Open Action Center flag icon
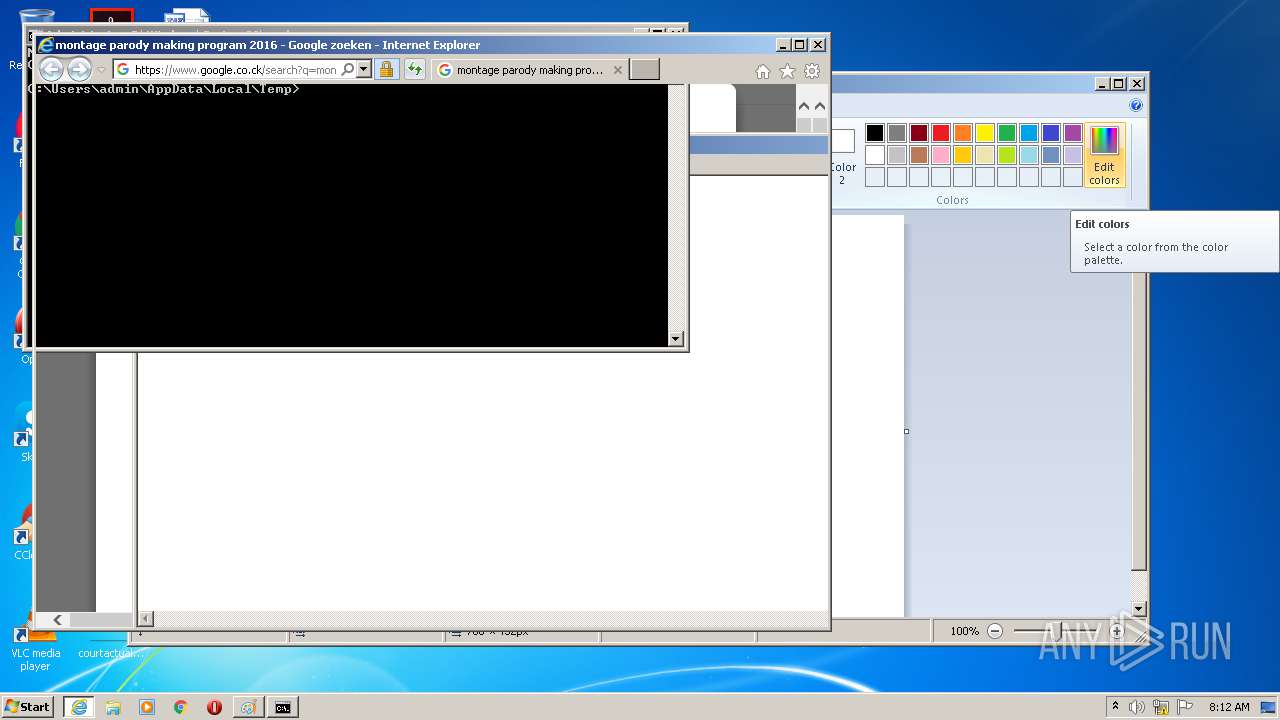The width and height of the screenshot is (1280, 720). 1185,707
